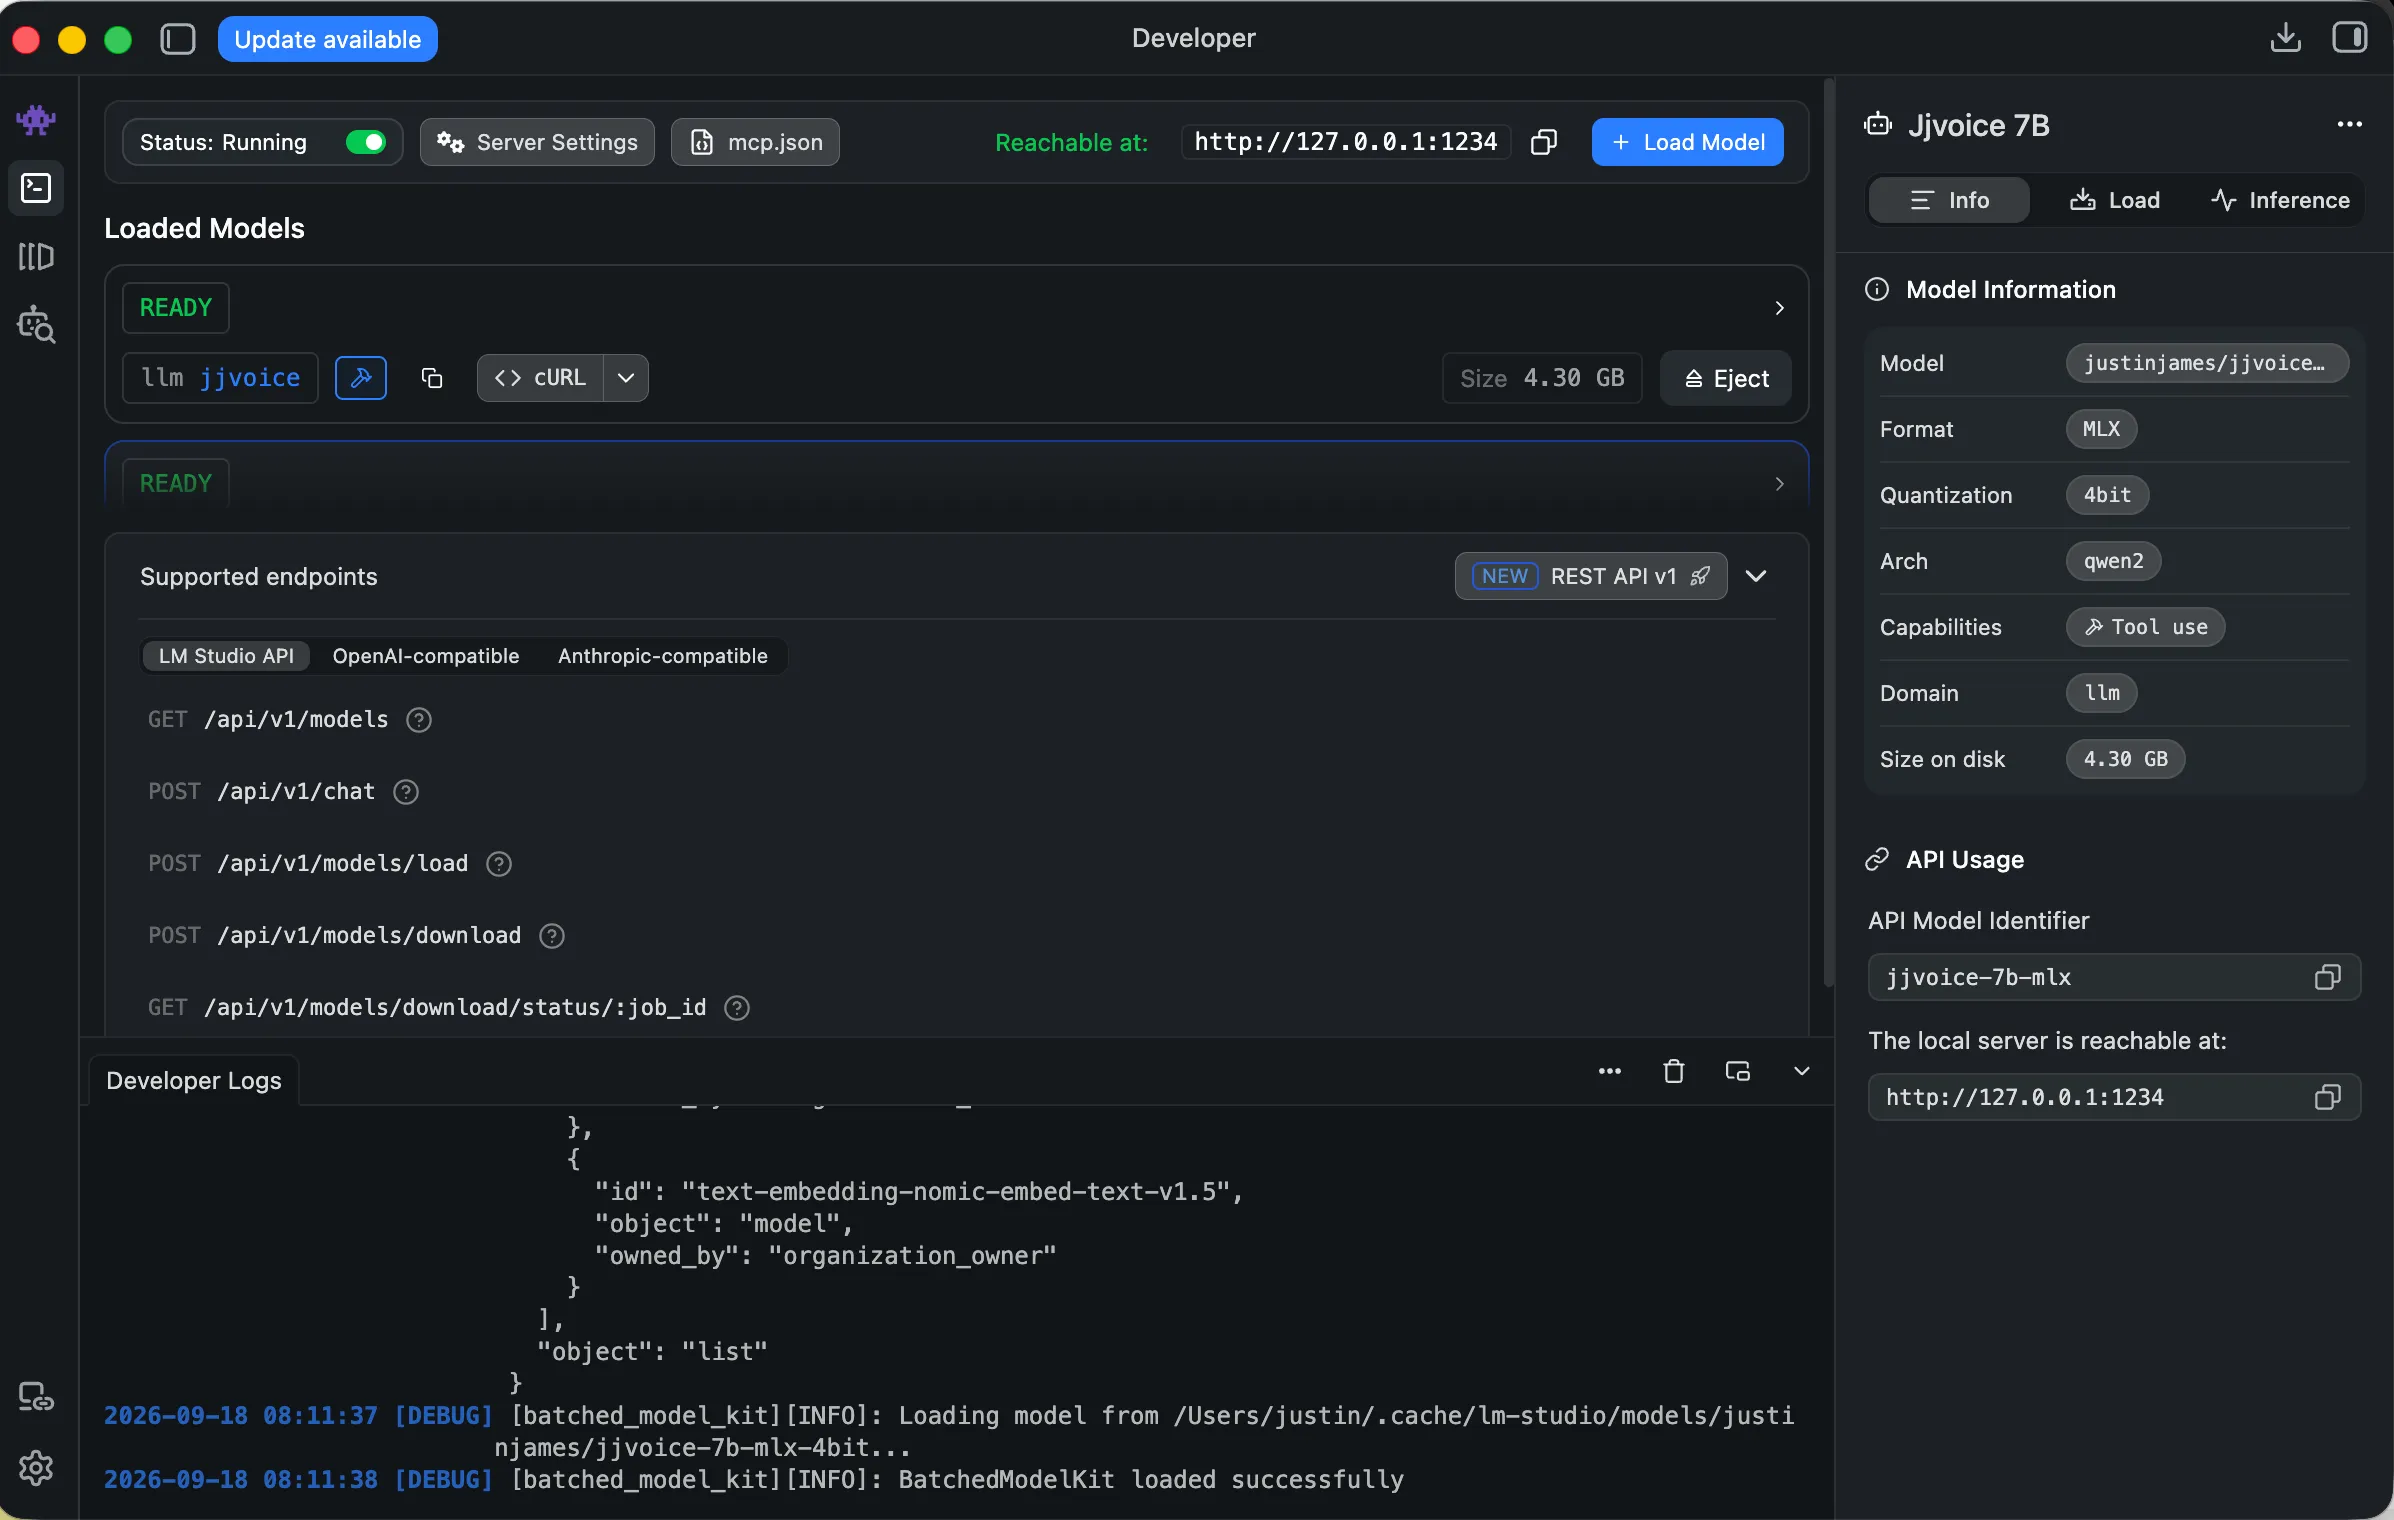Toggle the left sidebar panel icon
The width and height of the screenshot is (2394, 1520).
coord(178,39)
